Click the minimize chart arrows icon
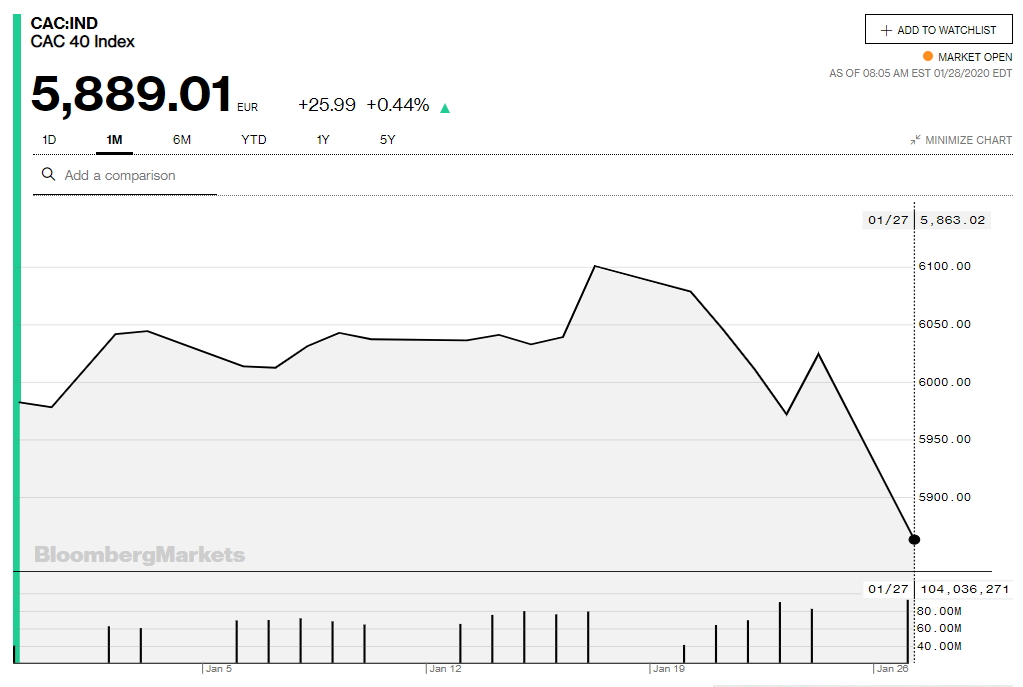This screenshot has width=1023, height=687. [x=915, y=140]
